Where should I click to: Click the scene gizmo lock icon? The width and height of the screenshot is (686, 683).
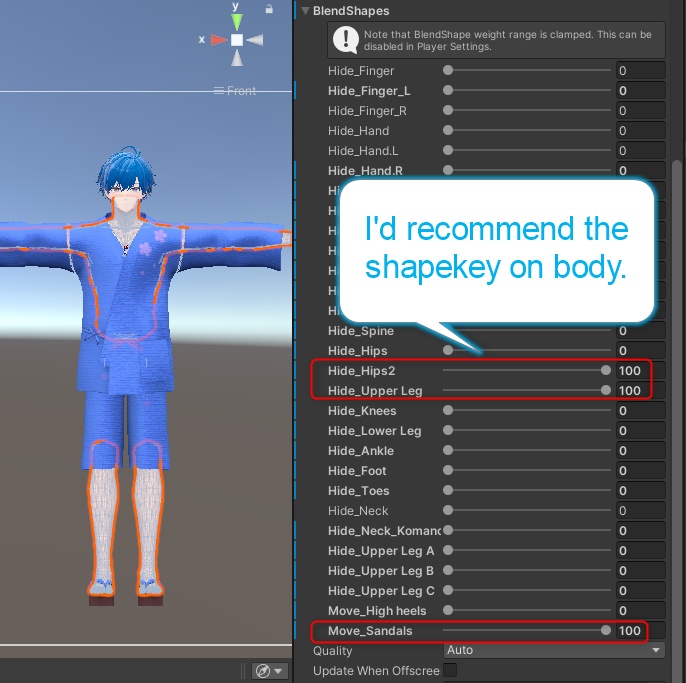pyautogui.click(x=269, y=9)
